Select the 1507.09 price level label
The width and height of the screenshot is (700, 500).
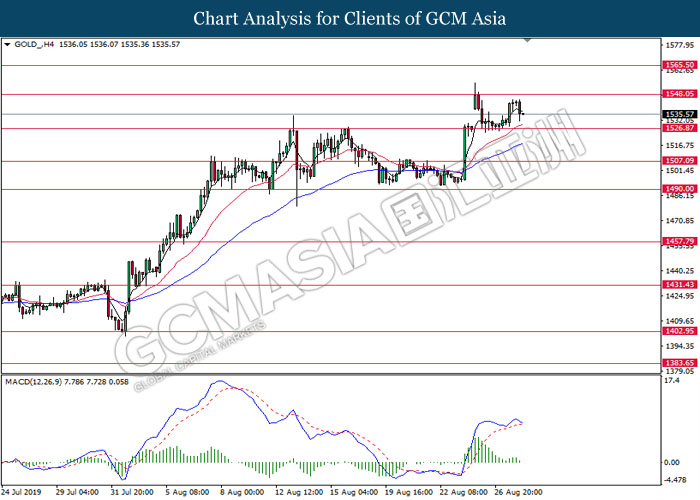(679, 161)
